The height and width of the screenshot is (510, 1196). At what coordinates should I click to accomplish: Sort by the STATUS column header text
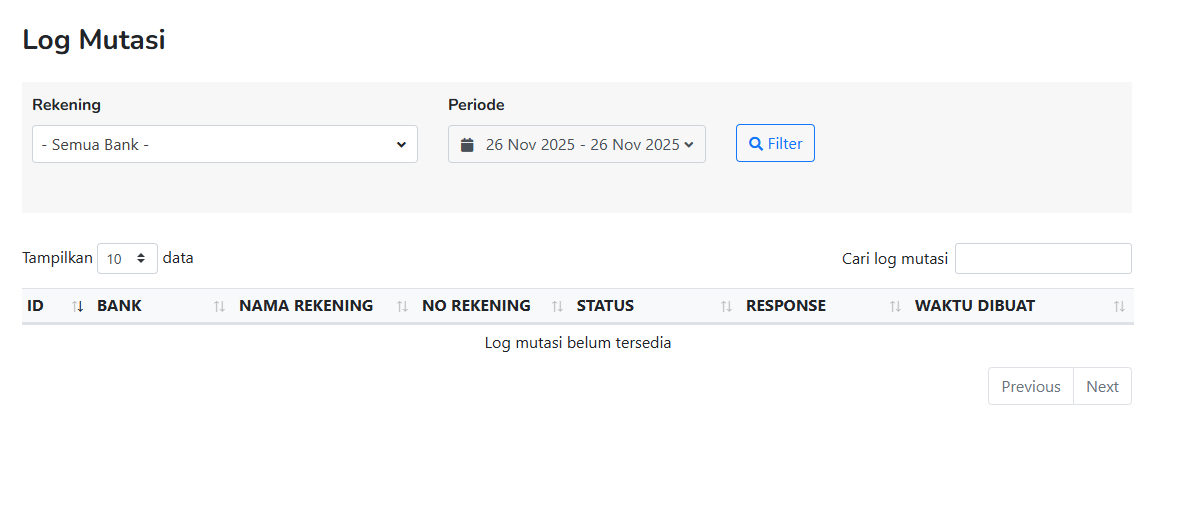coord(605,306)
